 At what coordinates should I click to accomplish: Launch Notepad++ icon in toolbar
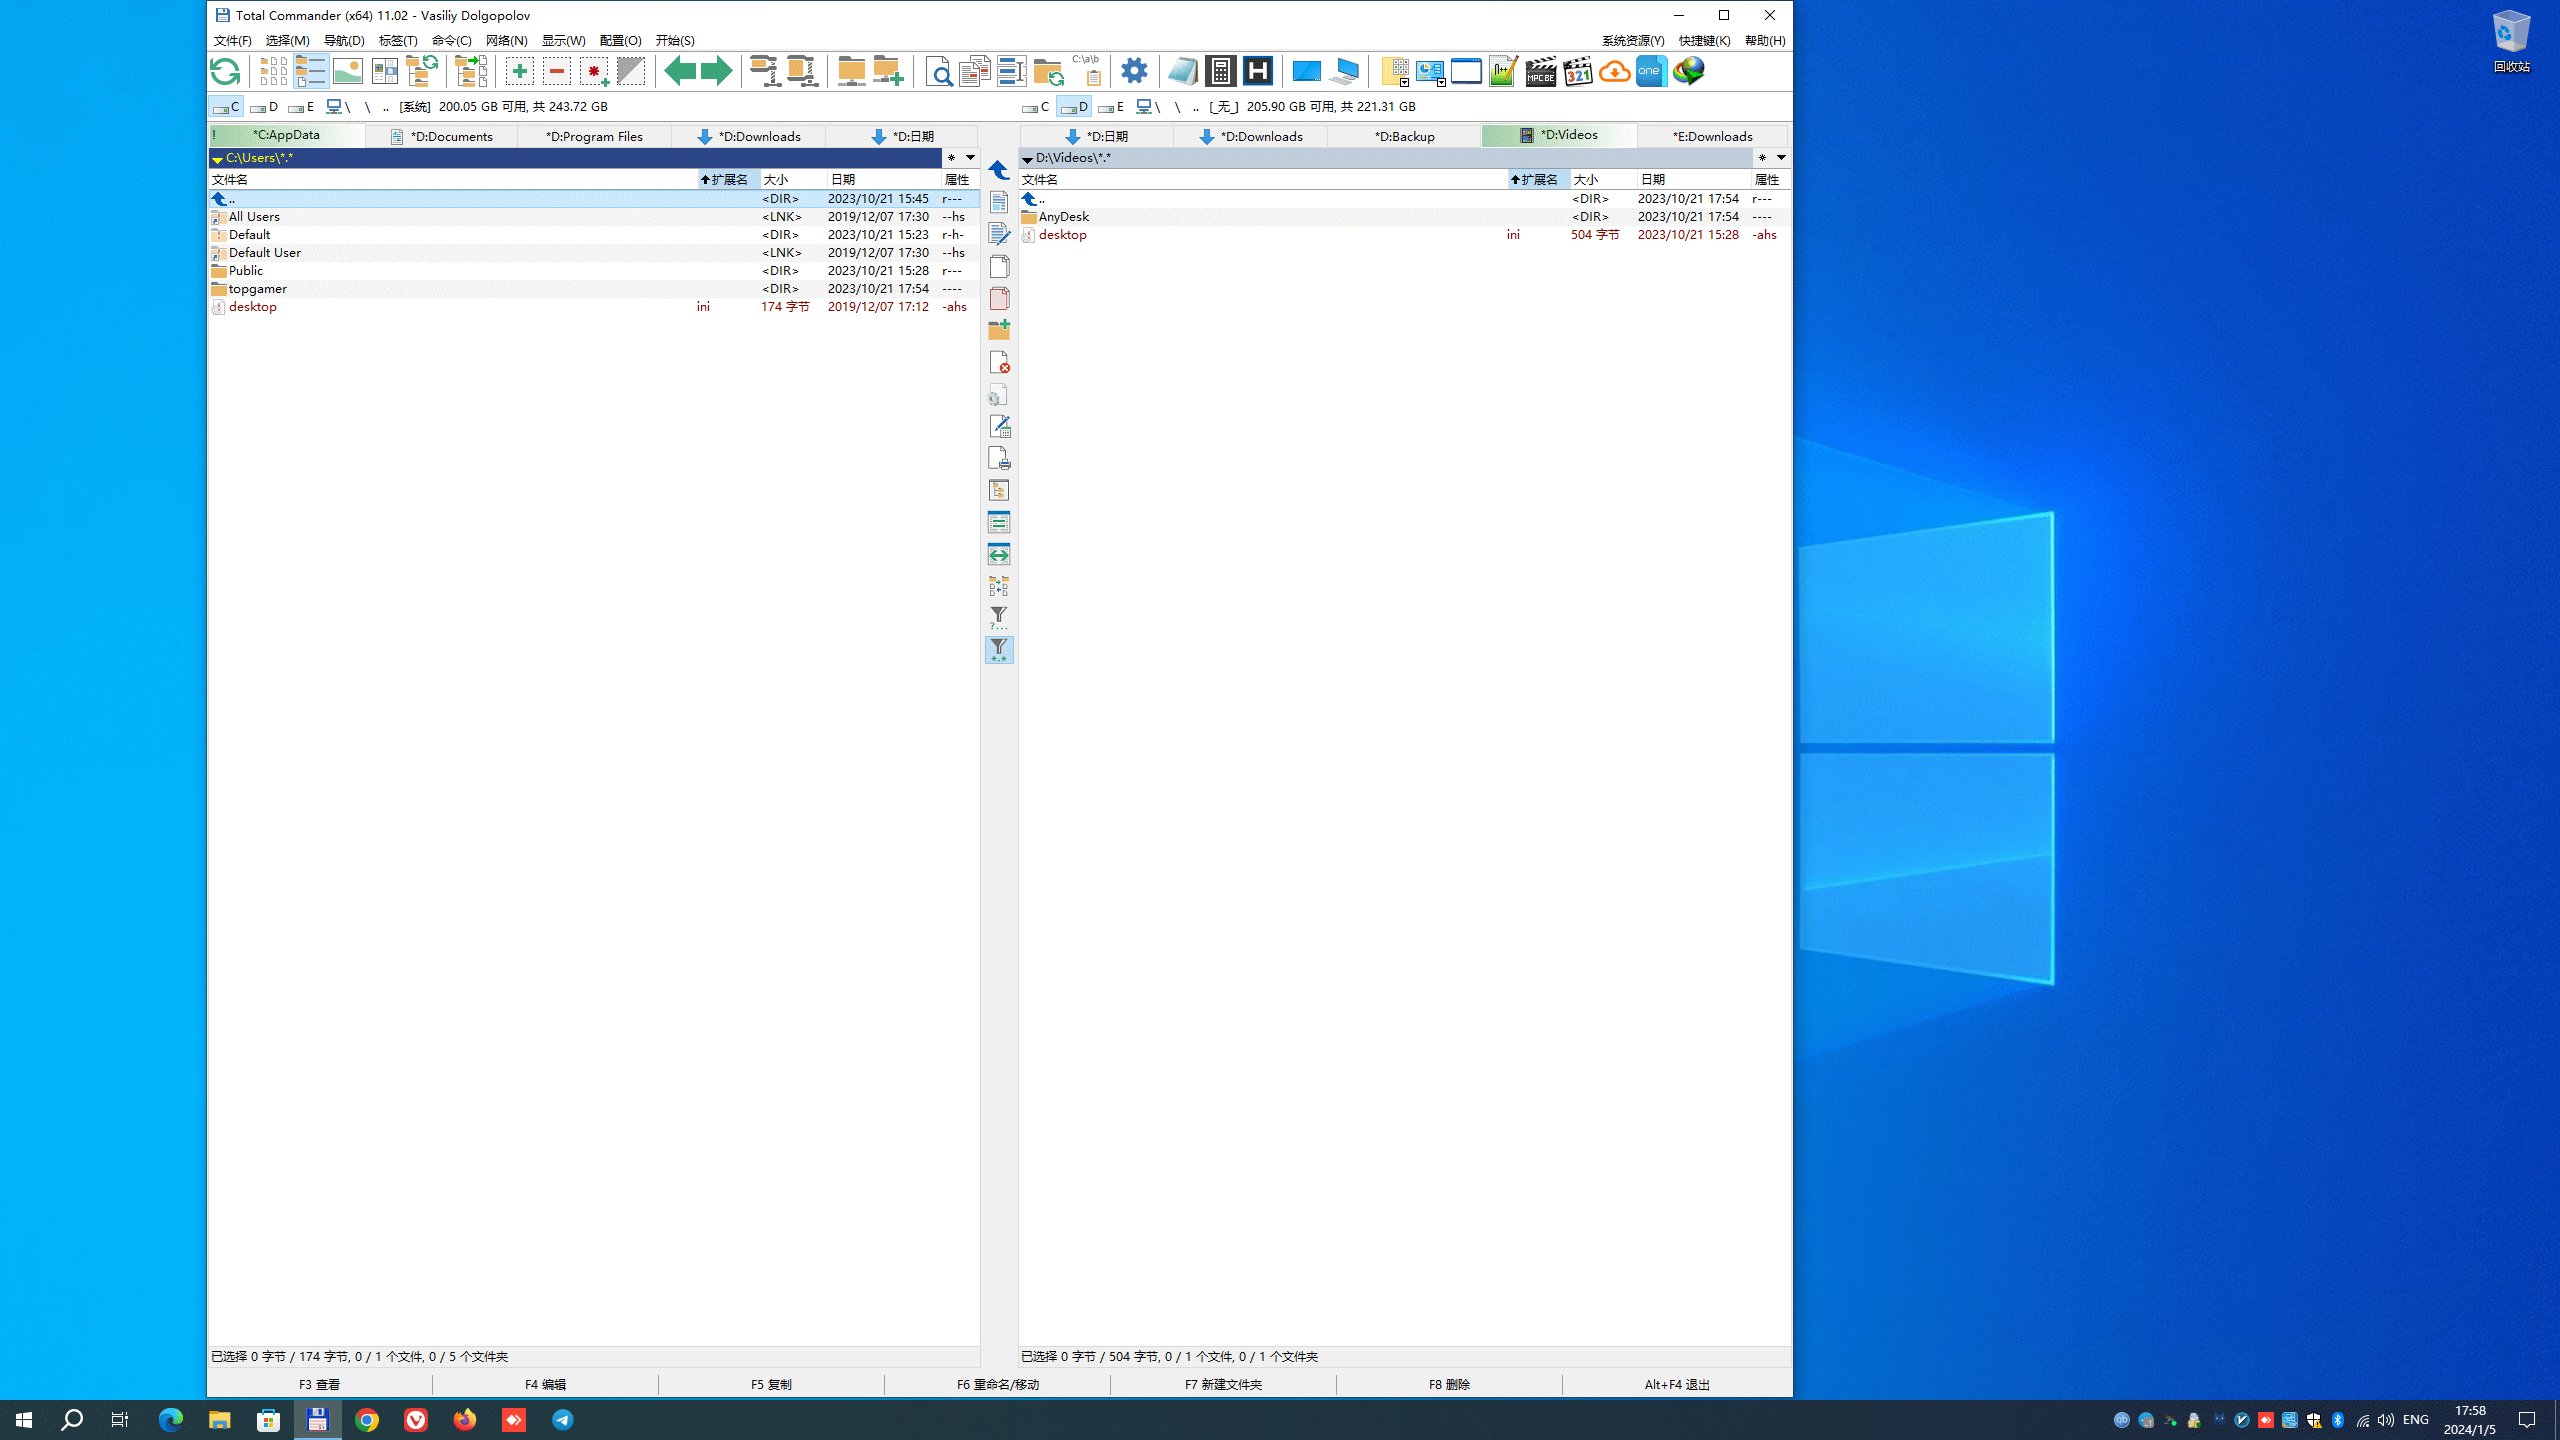click(x=1503, y=71)
